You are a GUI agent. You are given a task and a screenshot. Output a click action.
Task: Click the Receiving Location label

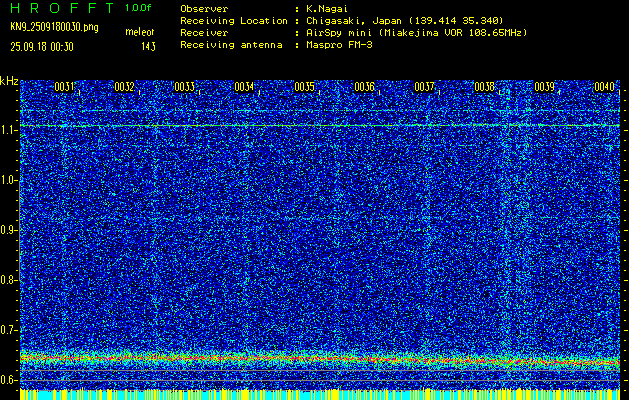tap(234, 20)
